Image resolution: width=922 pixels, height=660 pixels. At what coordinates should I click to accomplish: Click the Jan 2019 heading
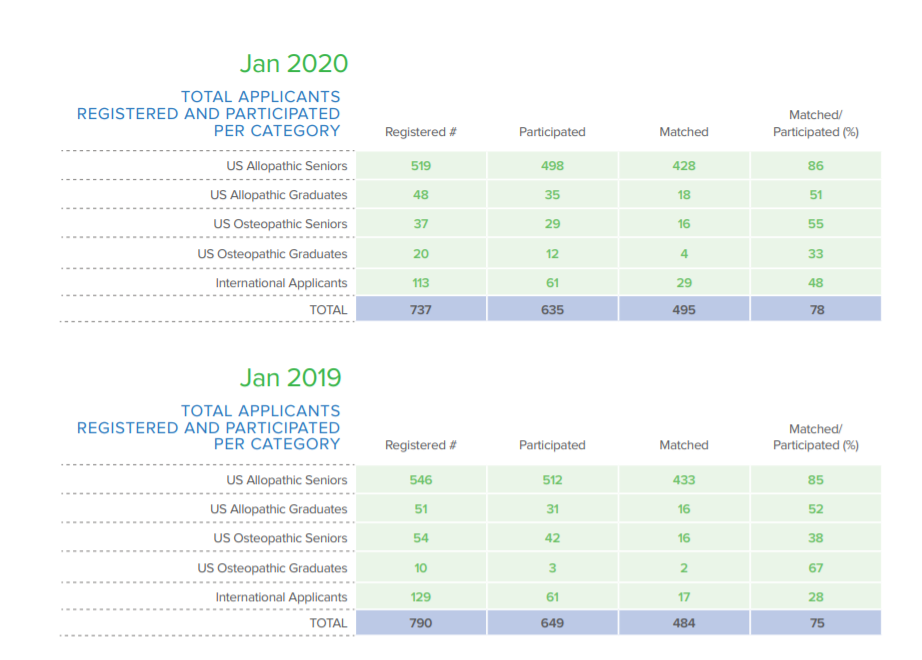pos(290,378)
